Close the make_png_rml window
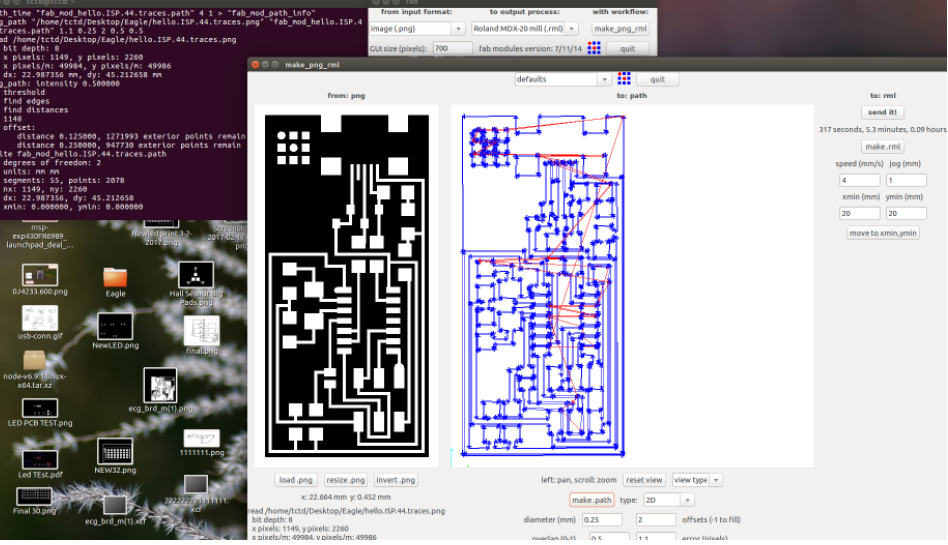The width and height of the screenshot is (948, 545). [x=255, y=64]
